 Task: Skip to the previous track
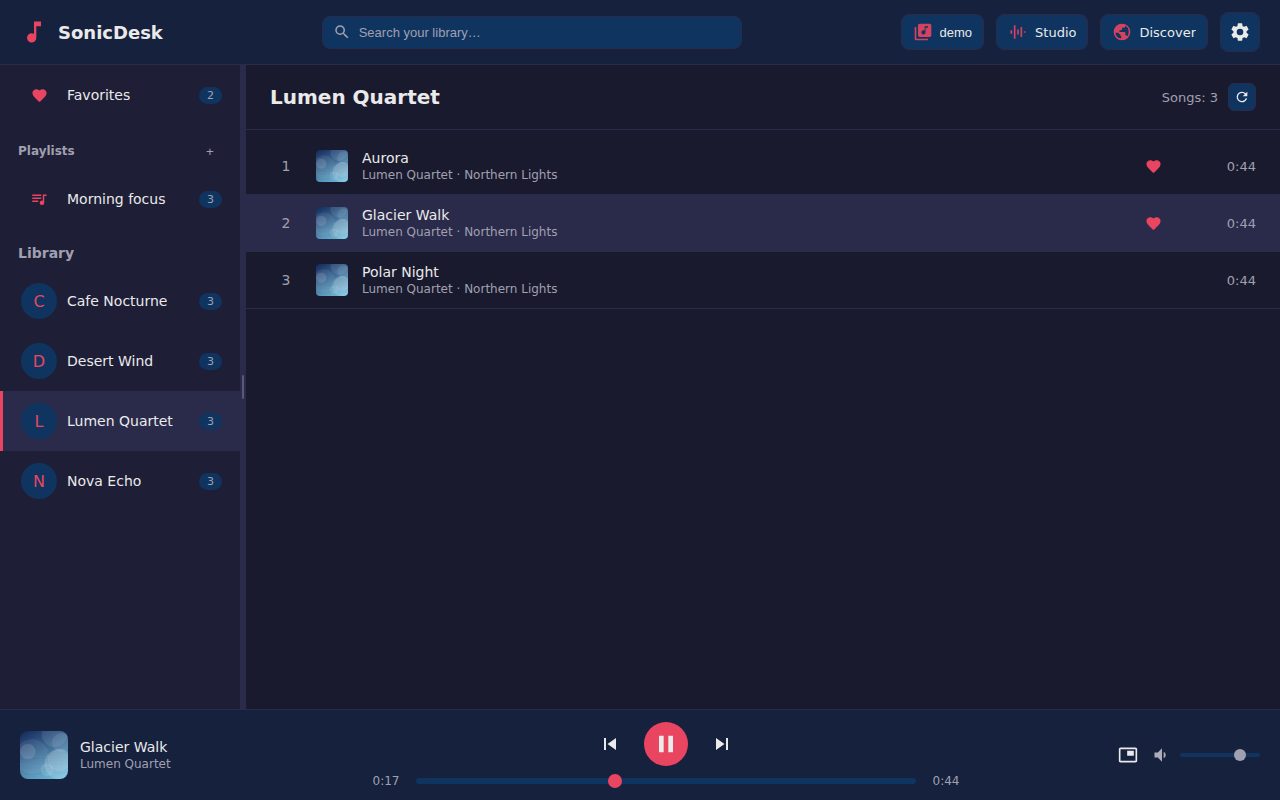coord(610,744)
